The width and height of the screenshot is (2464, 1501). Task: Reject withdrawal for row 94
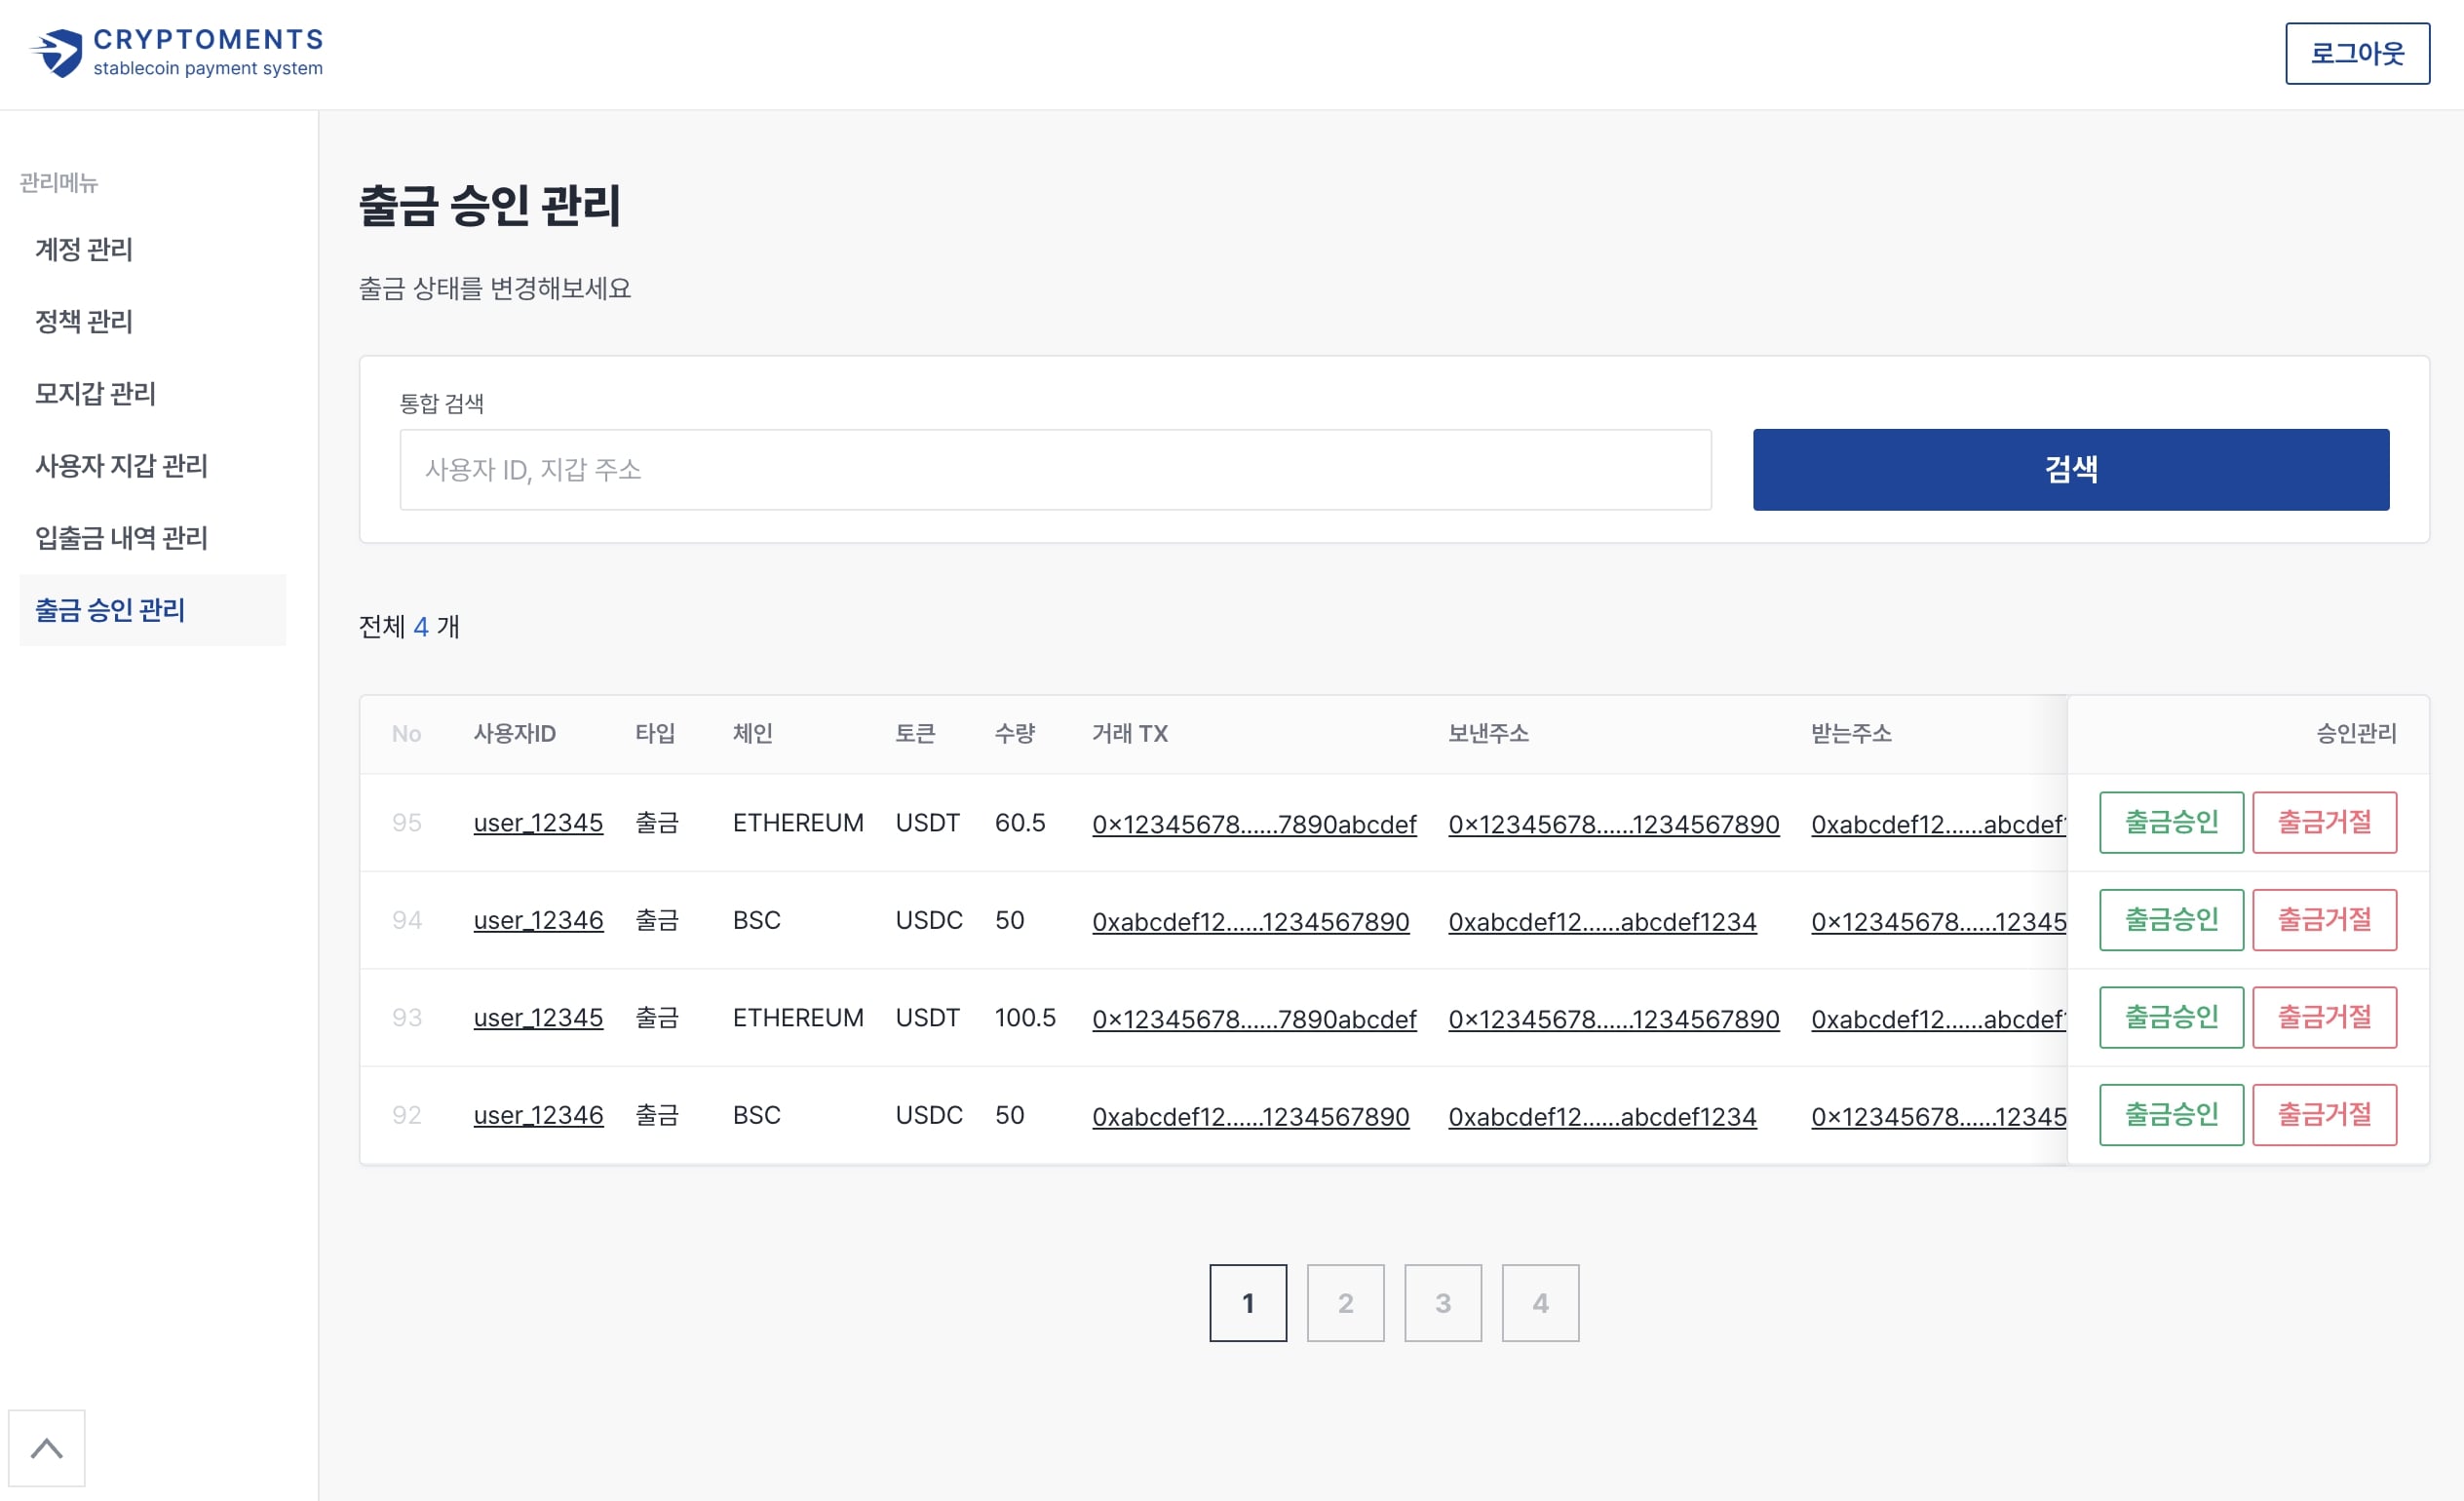(x=2323, y=919)
